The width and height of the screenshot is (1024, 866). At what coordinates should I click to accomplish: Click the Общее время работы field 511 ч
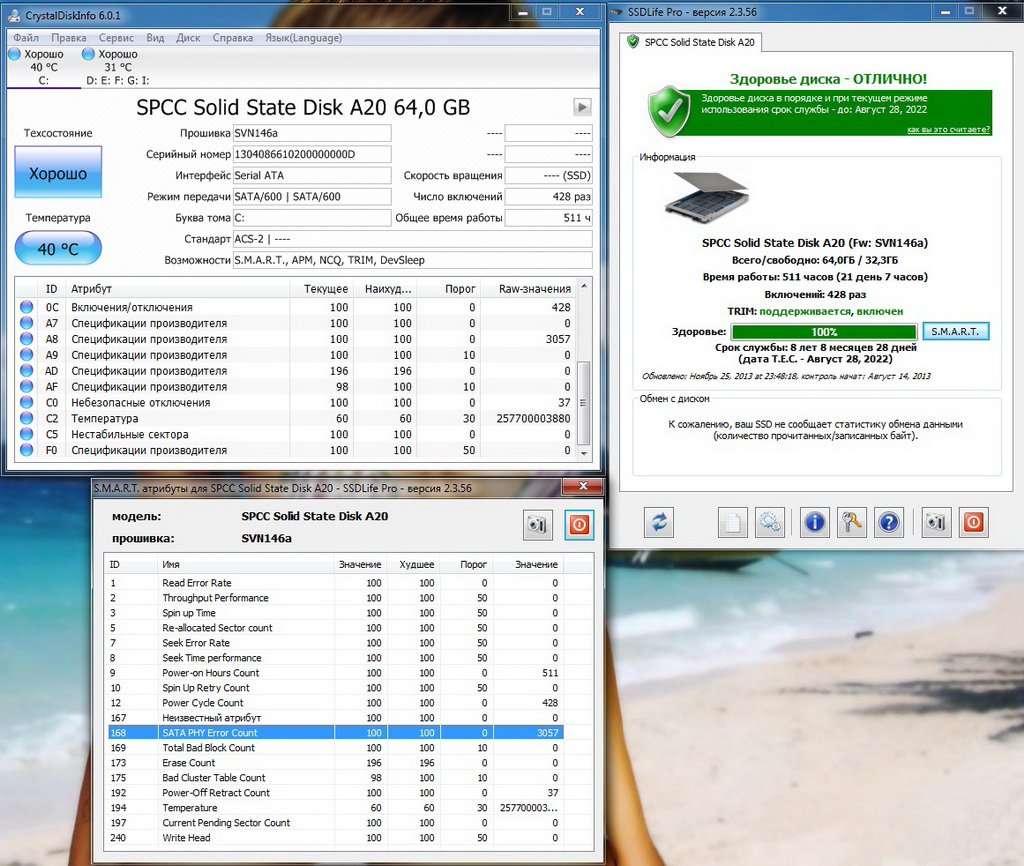click(x=549, y=217)
